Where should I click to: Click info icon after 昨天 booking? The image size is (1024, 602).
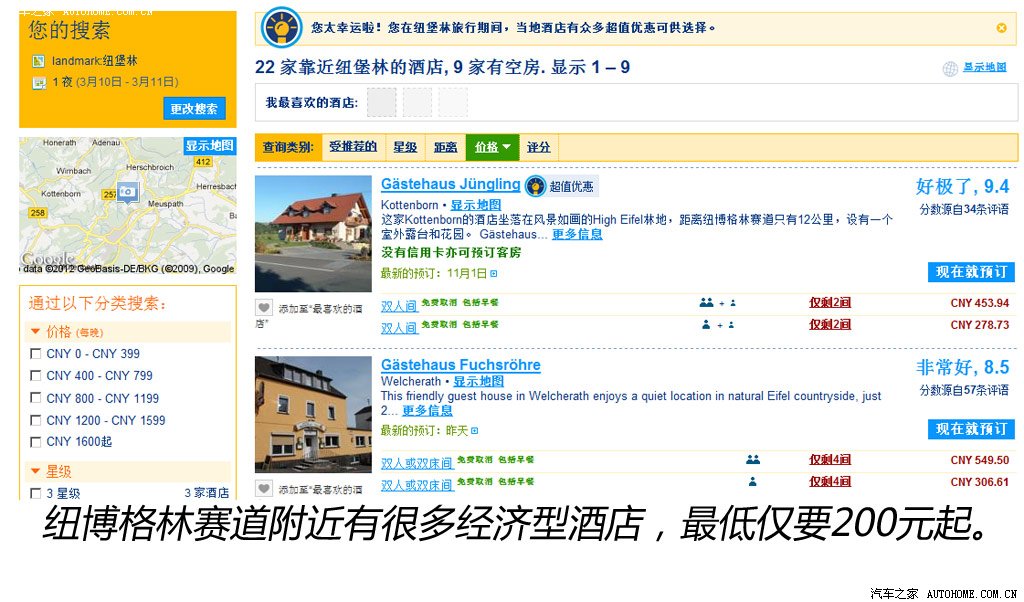pyautogui.click(x=475, y=431)
